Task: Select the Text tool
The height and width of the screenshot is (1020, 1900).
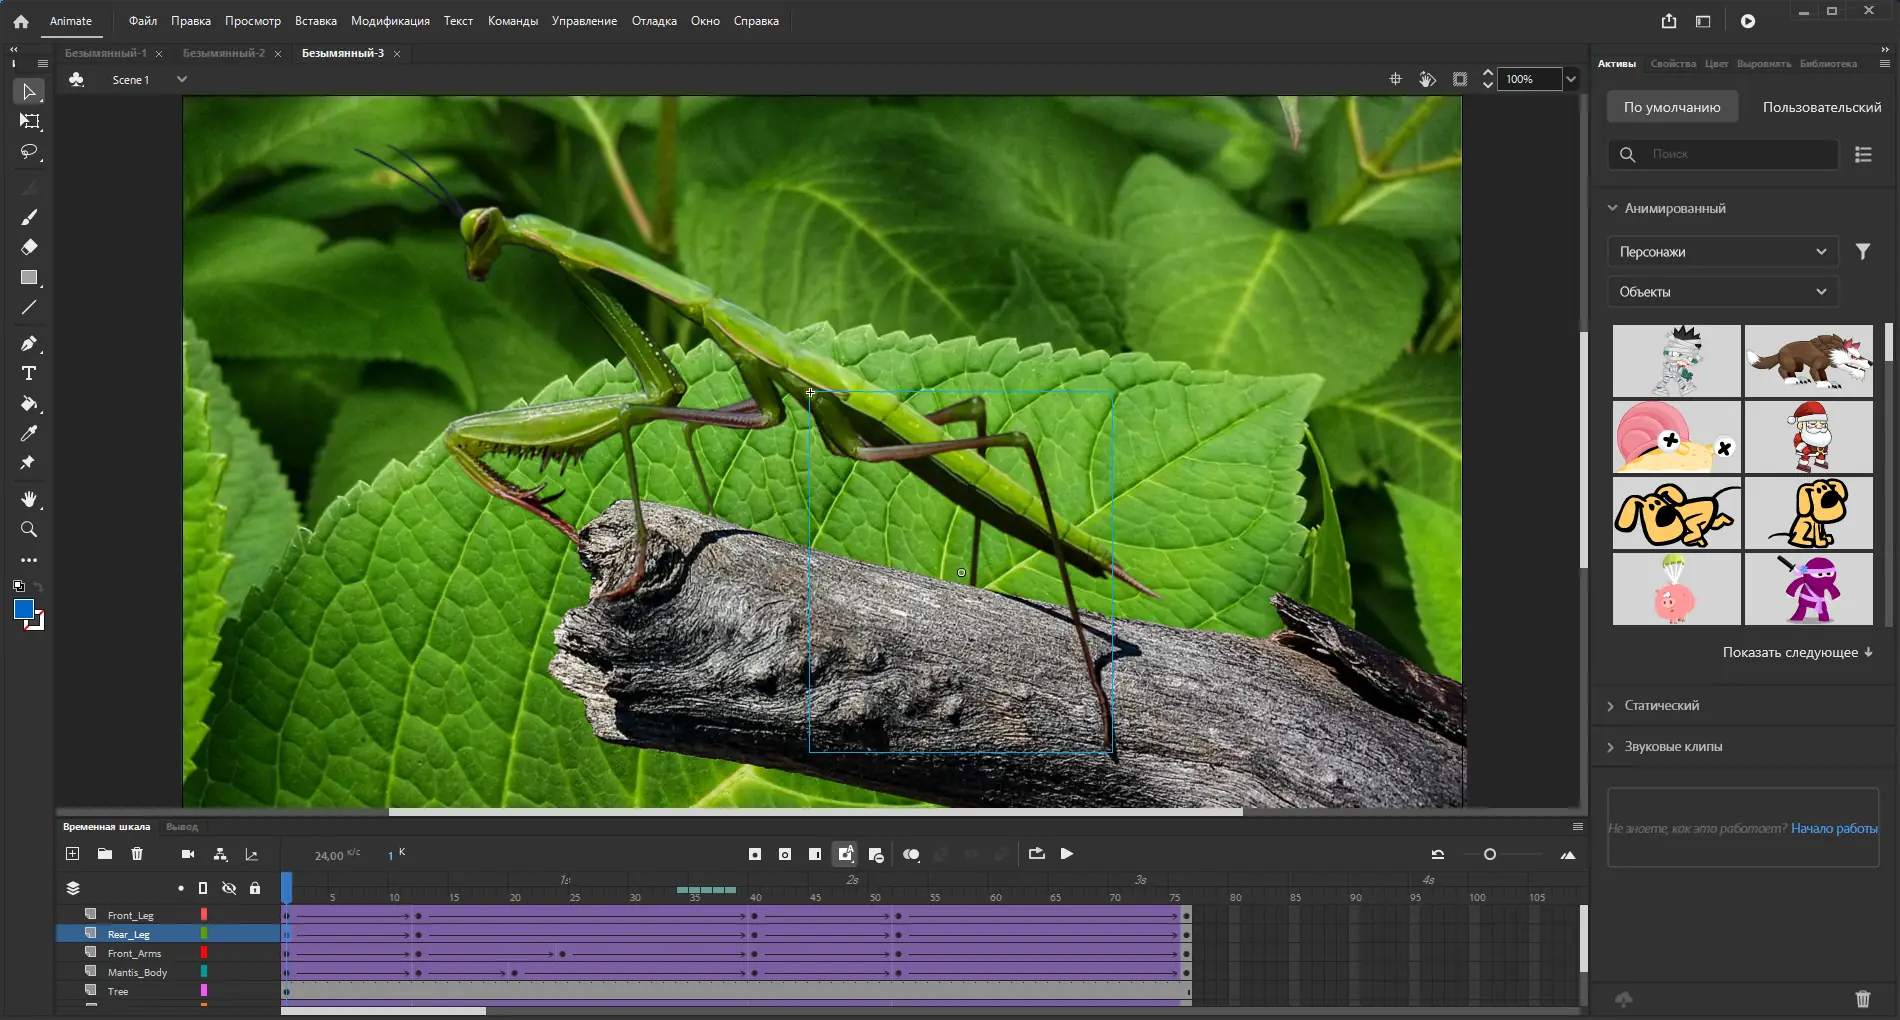Action: [x=29, y=373]
